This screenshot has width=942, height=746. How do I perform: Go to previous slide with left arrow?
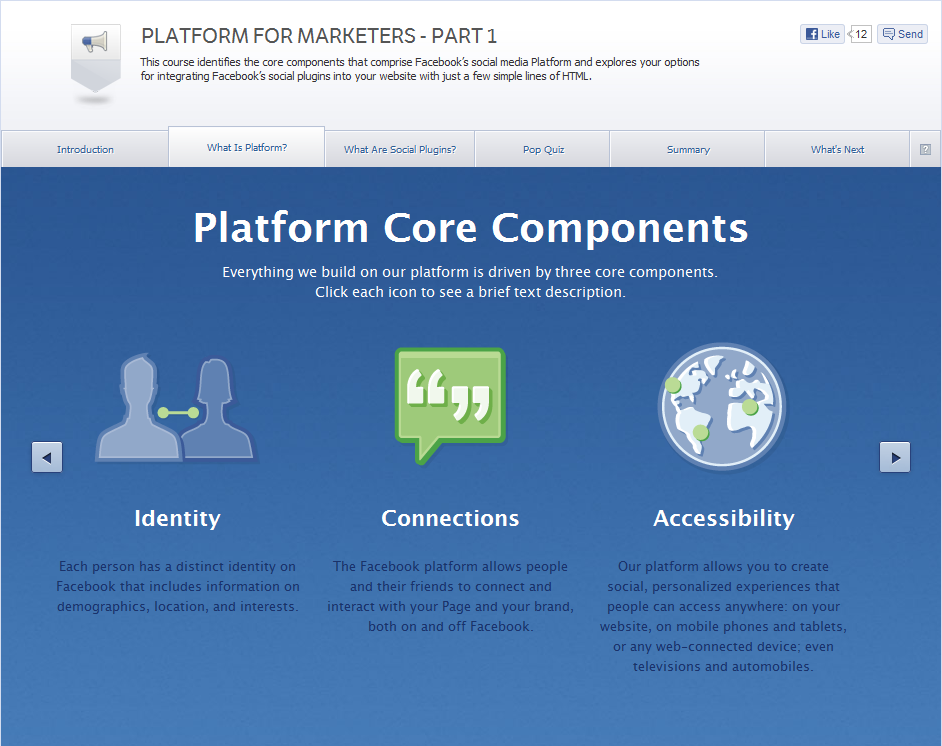47,457
